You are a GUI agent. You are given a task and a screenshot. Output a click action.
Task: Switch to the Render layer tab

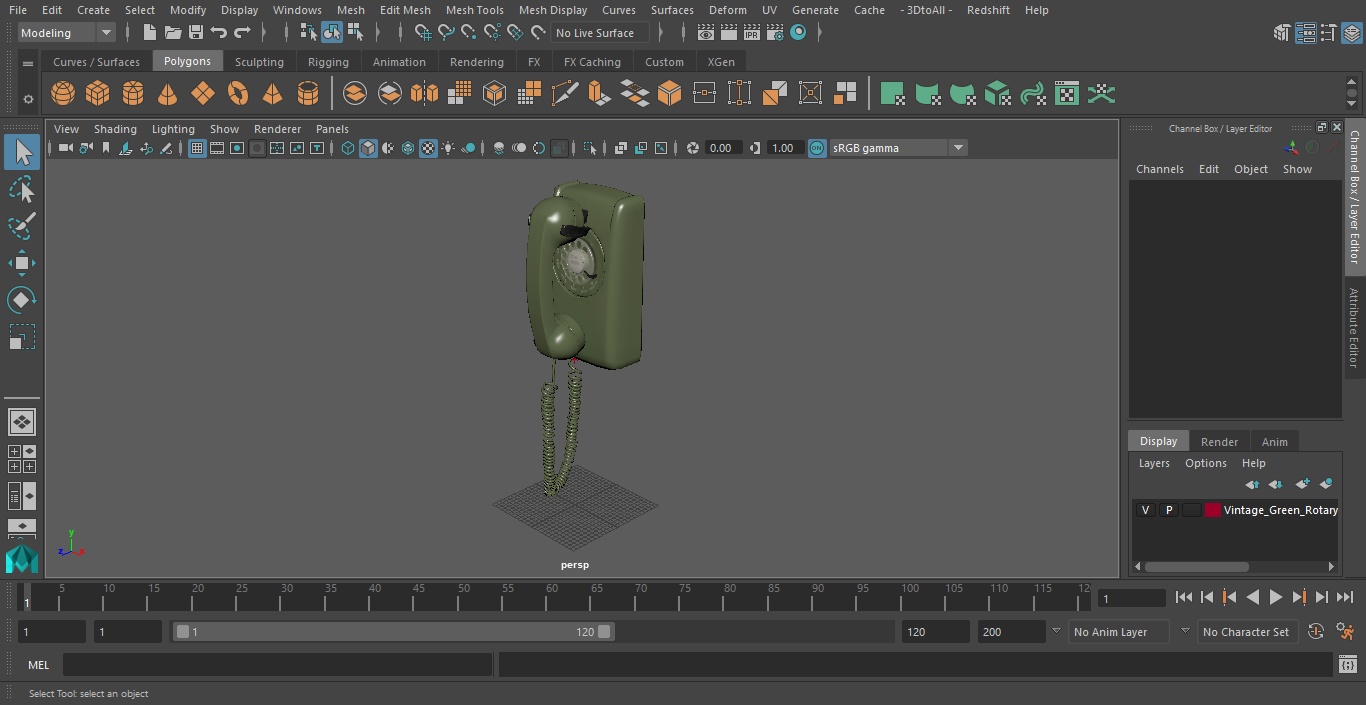point(1219,441)
